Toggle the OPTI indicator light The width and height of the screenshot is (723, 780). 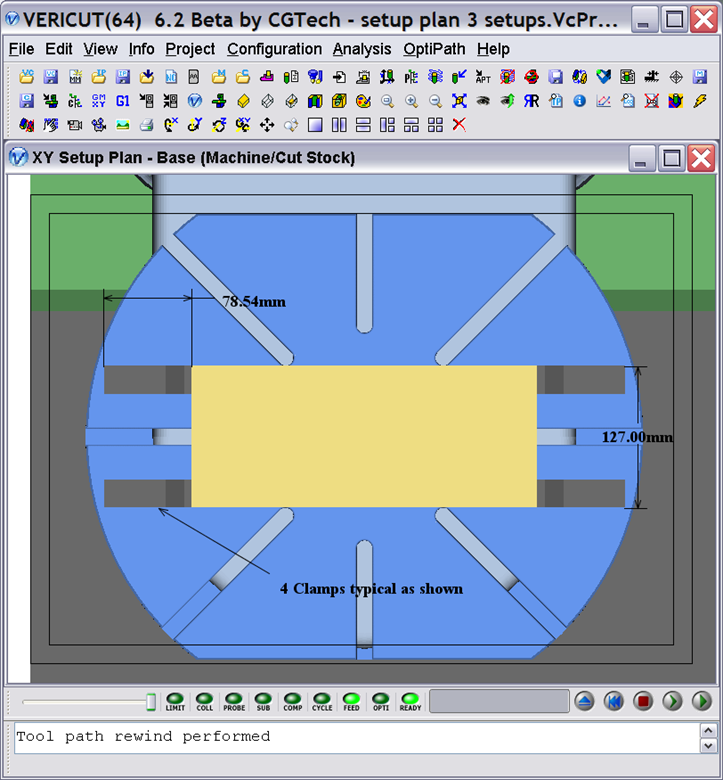click(380, 699)
